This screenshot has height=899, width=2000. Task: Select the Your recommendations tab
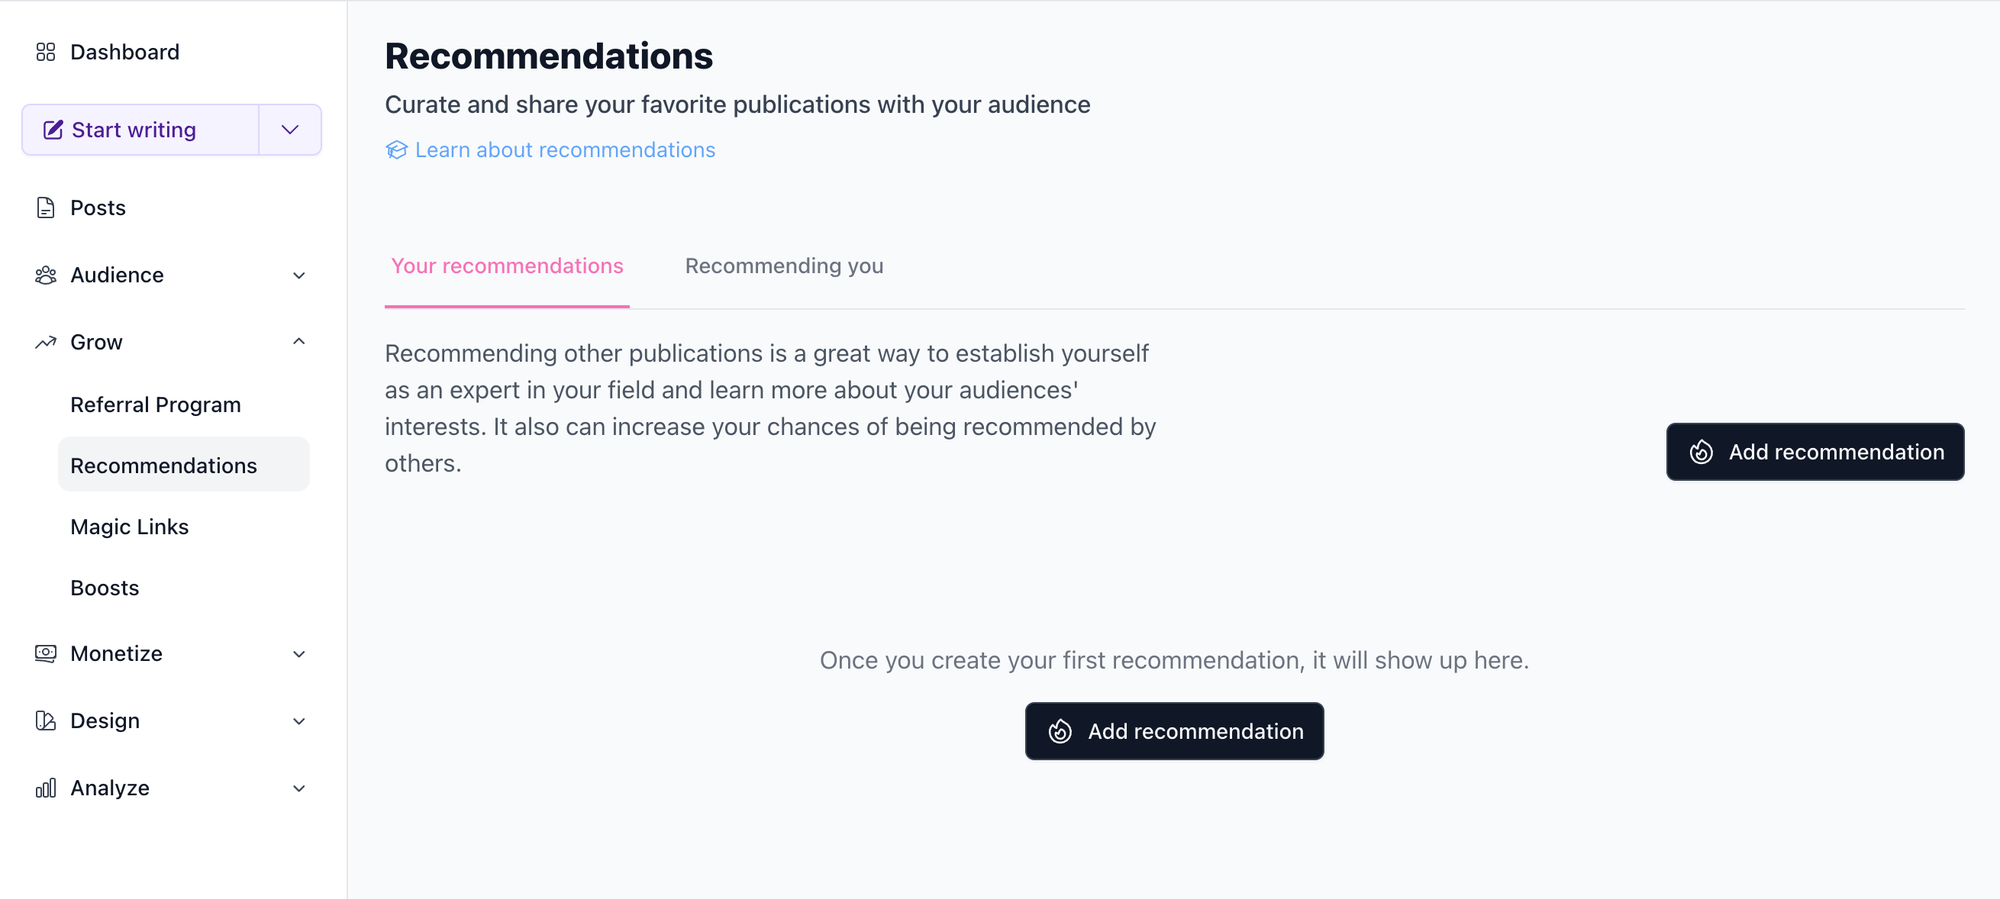click(506, 265)
